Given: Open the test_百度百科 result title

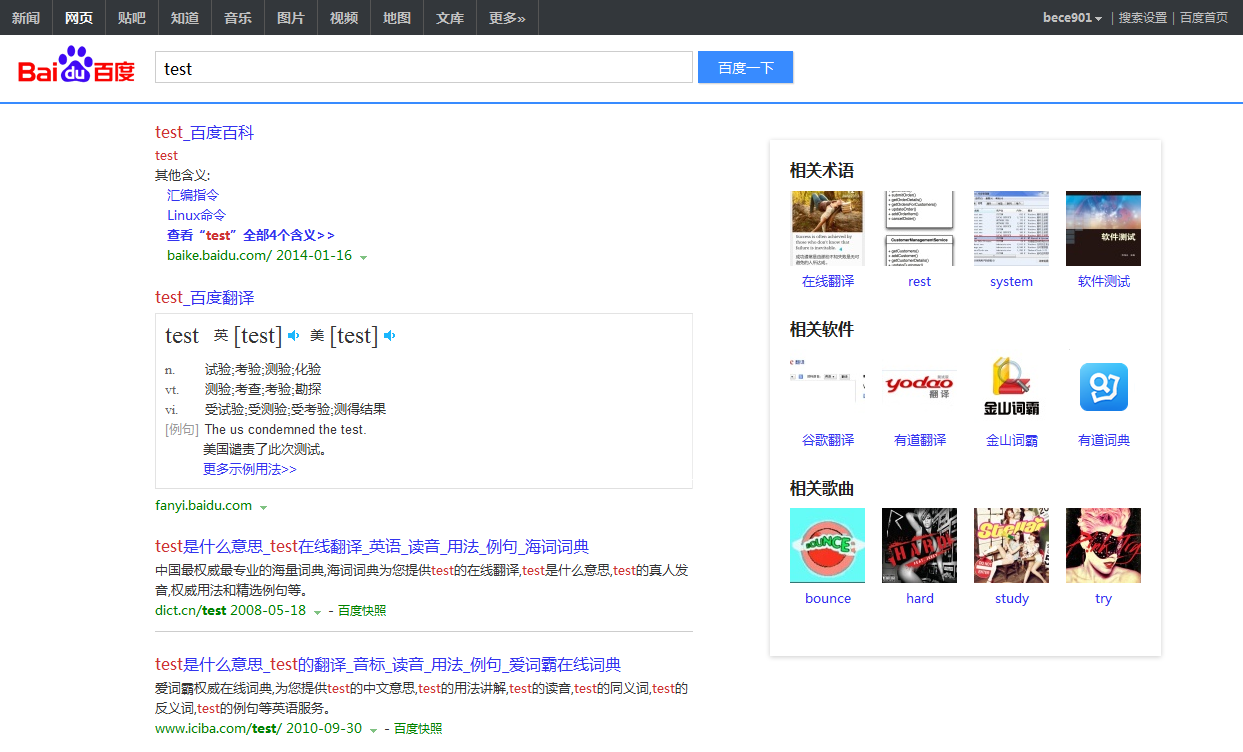Looking at the screenshot, I should [205, 132].
